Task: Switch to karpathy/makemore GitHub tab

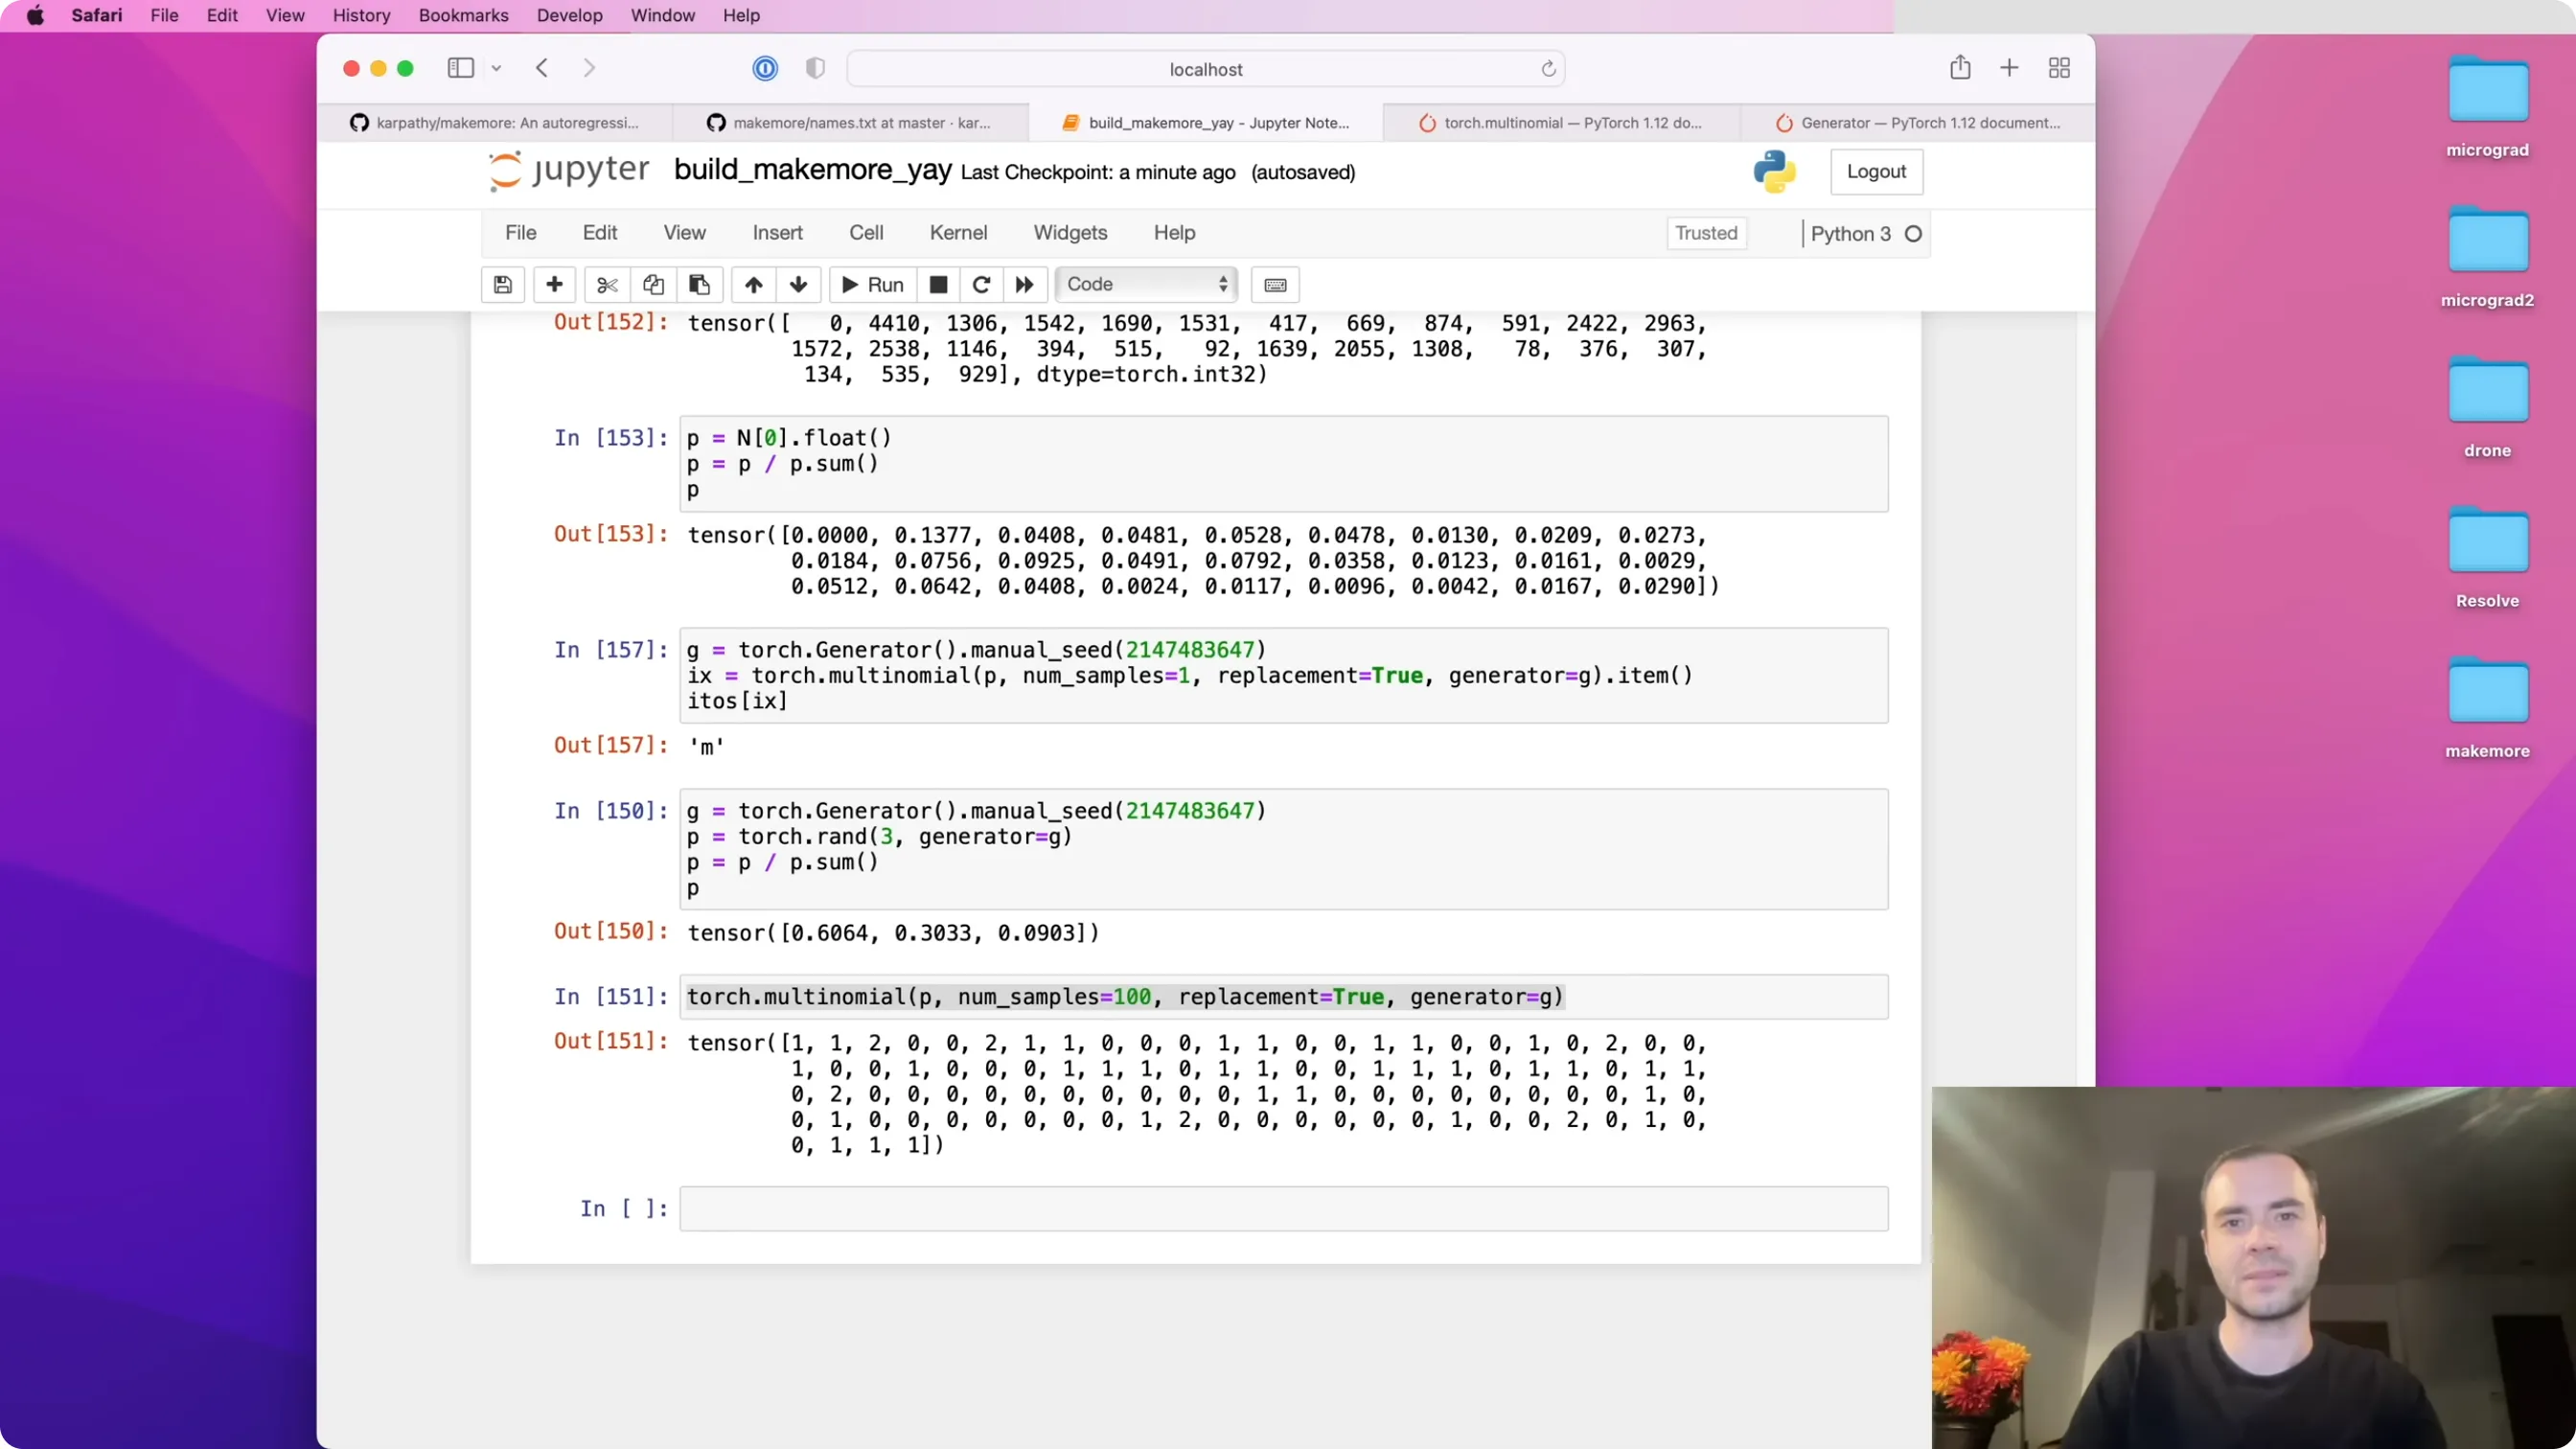Action: pos(495,123)
